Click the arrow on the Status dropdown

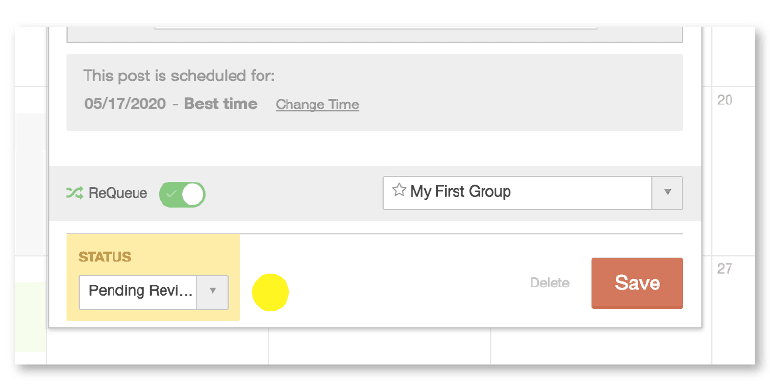[213, 292]
